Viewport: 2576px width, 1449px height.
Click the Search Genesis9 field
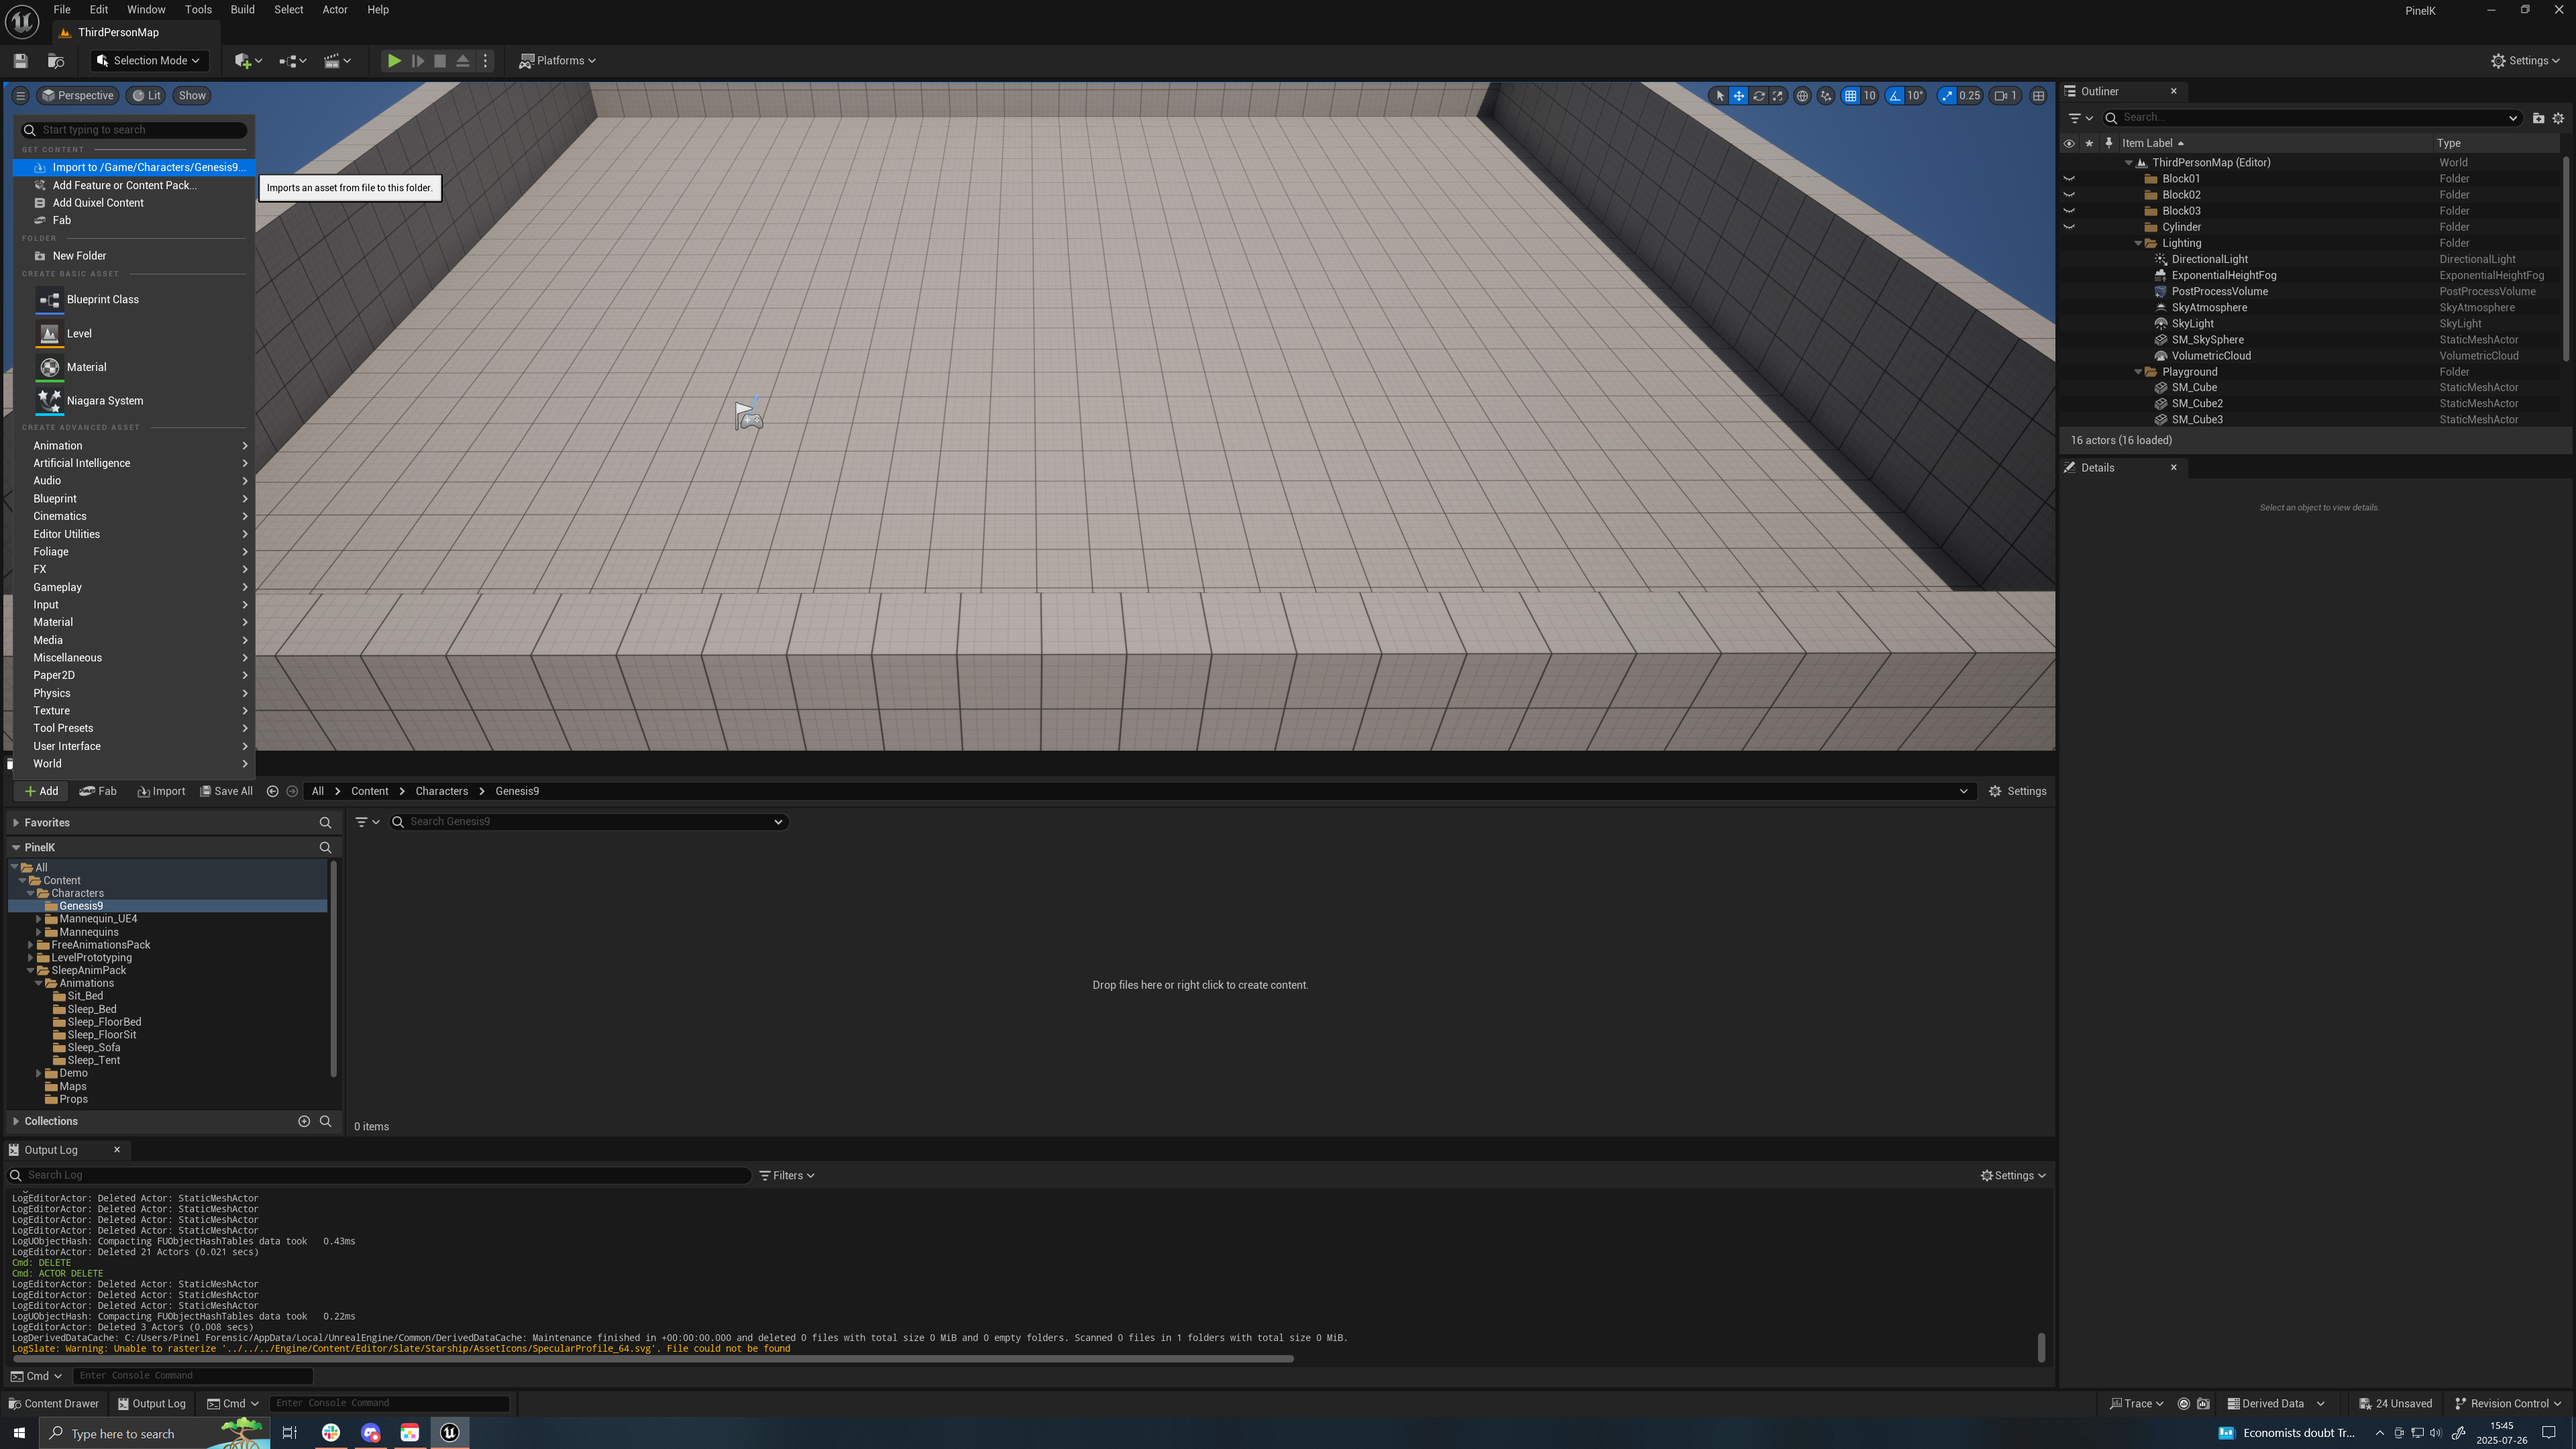tap(590, 822)
